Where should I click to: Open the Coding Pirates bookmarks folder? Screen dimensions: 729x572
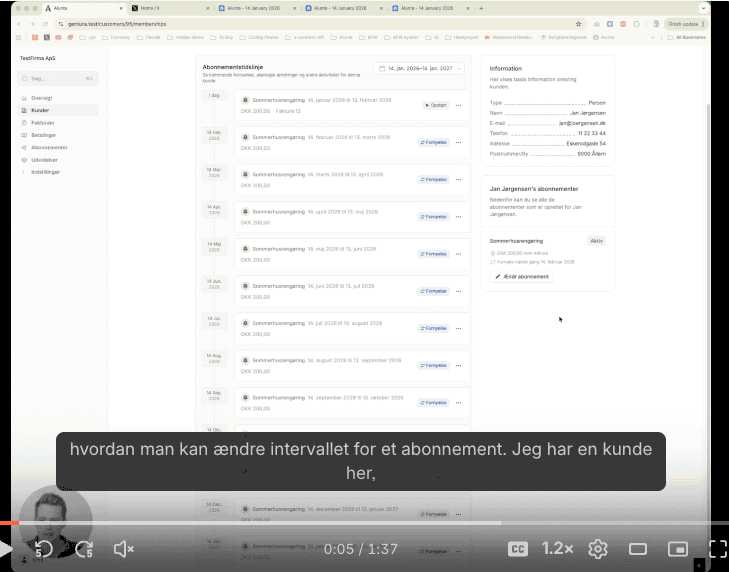click(x=259, y=37)
